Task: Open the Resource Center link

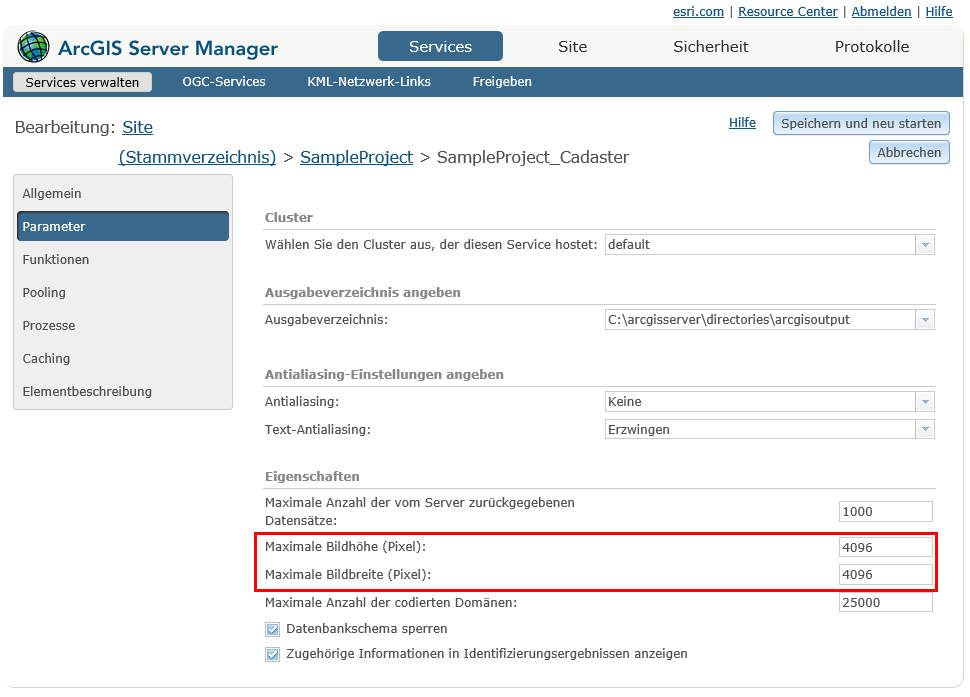Action: point(788,11)
